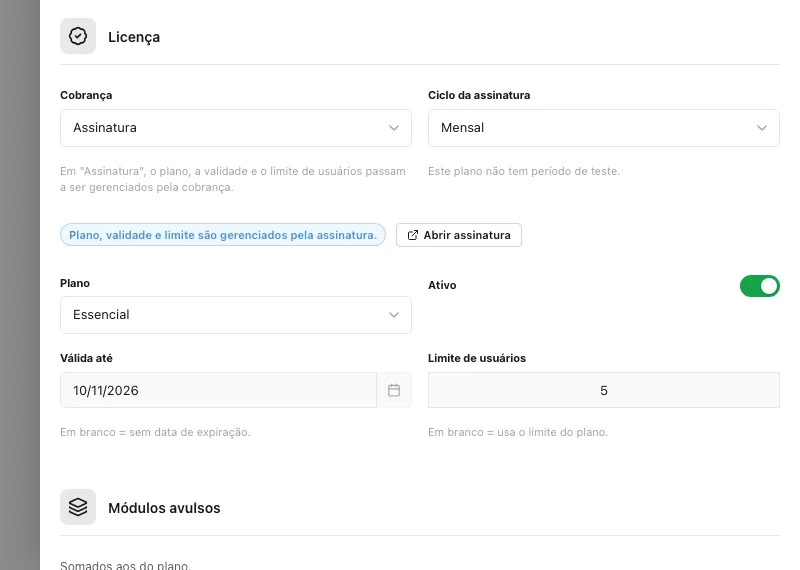Click the 'Somados aos do plano.' text
Viewport: 800px width, 570px height.
coord(126,565)
